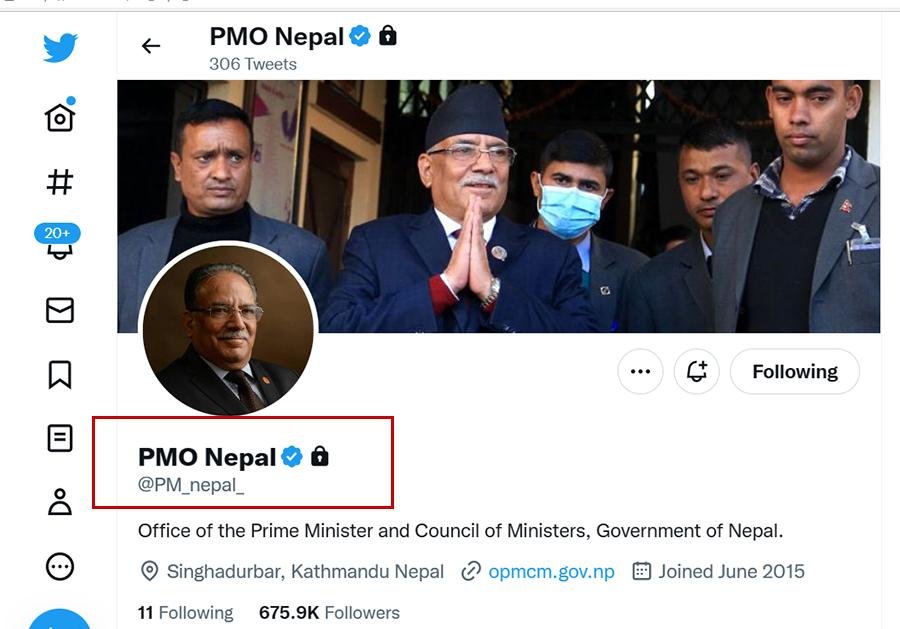Image resolution: width=900 pixels, height=629 pixels.
Task: Open the Lists icon in sidebar
Action: 59,439
